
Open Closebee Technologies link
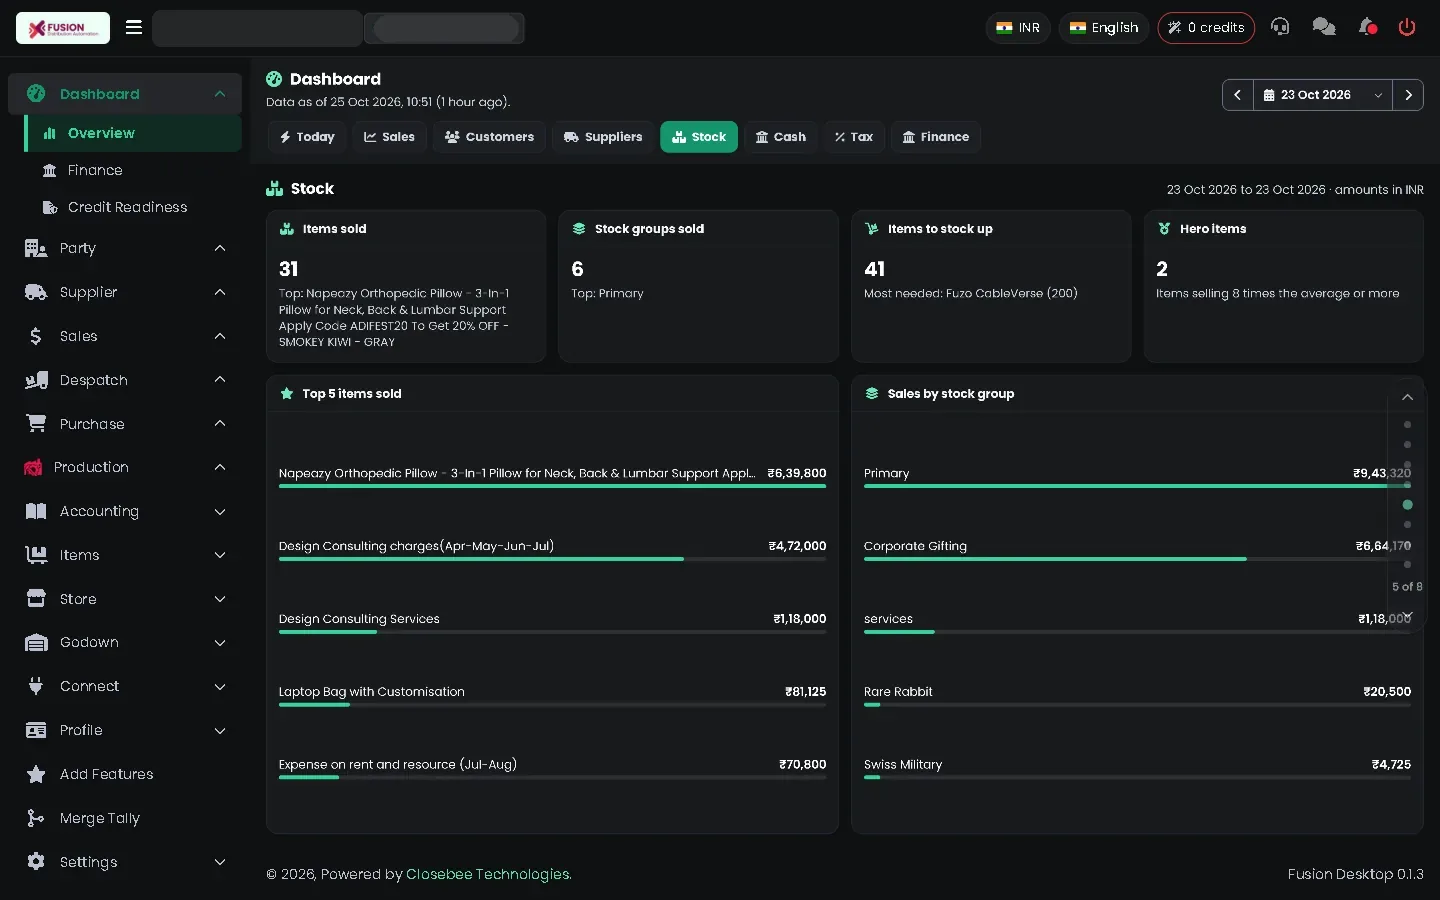click(x=488, y=874)
